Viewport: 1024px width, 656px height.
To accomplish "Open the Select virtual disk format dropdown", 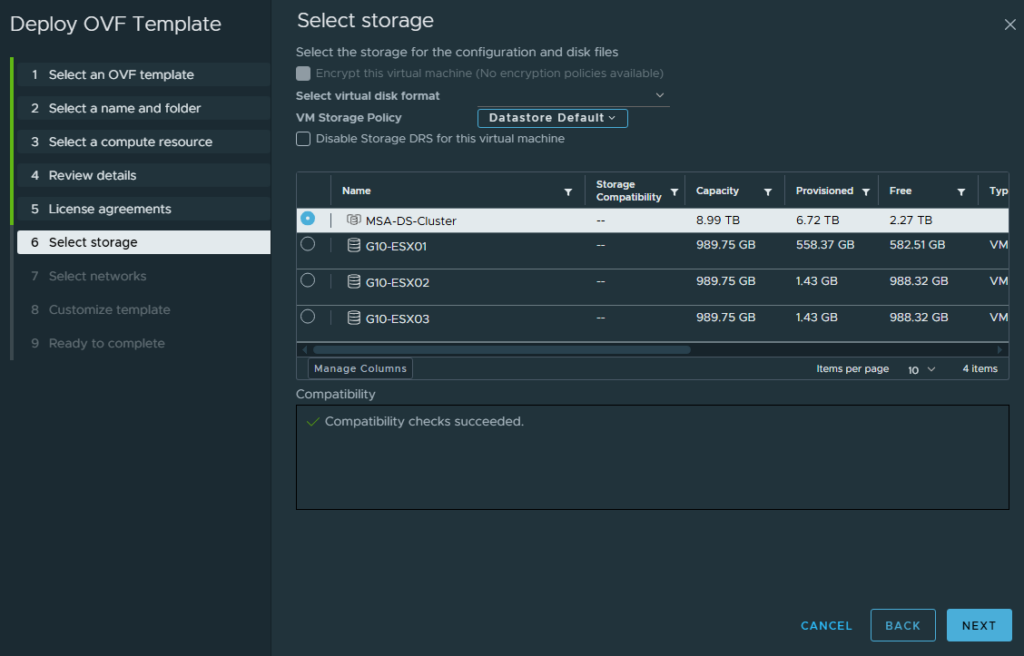I will tap(573, 95).
